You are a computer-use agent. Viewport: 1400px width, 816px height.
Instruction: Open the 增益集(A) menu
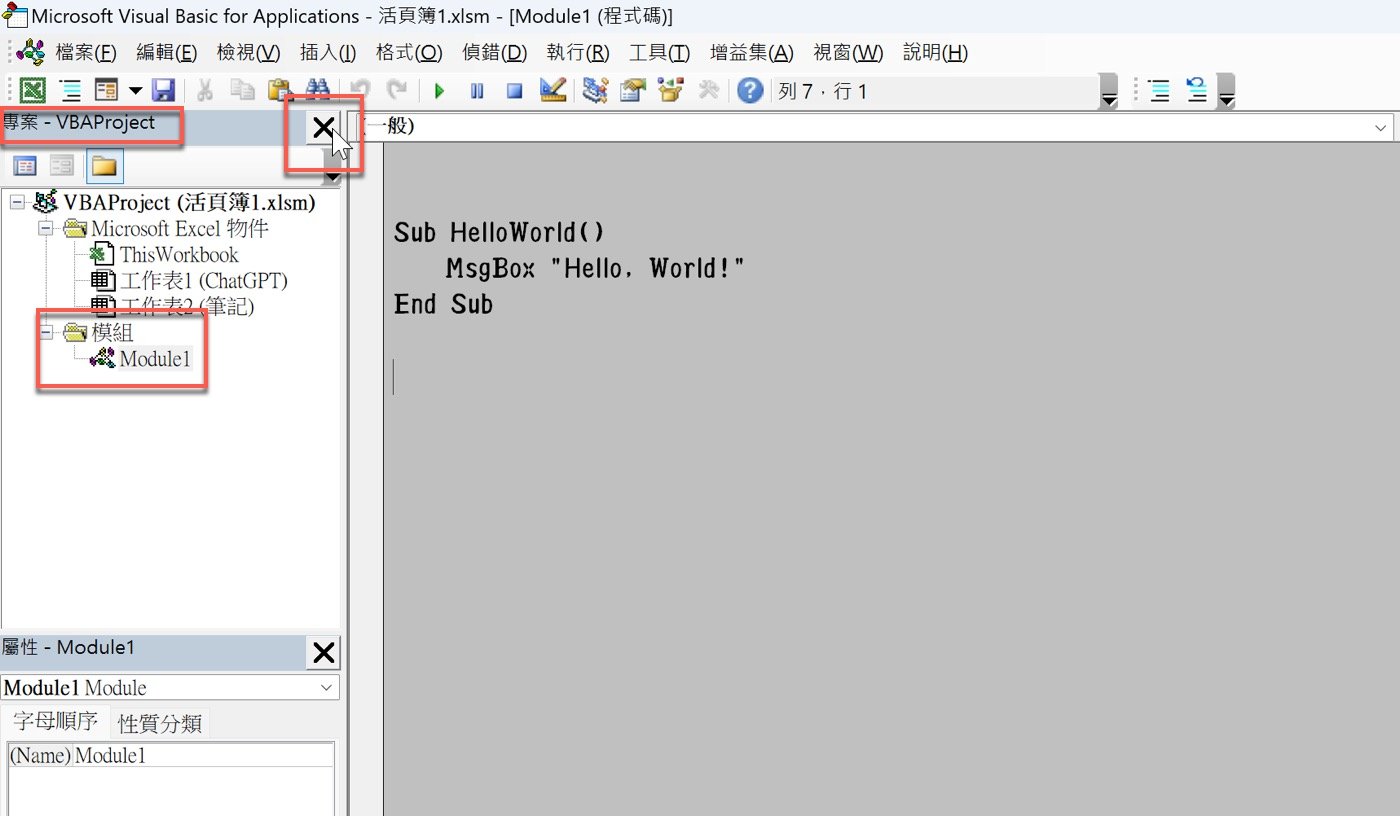pyautogui.click(x=751, y=52)
